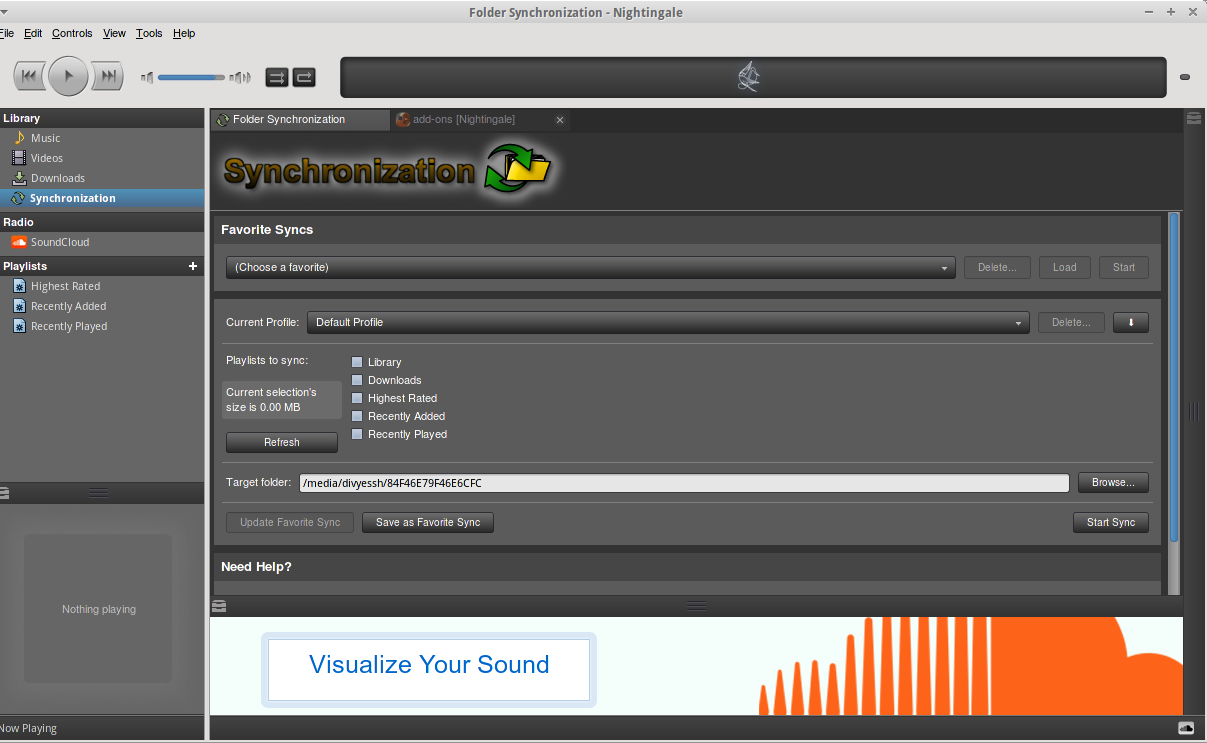Viewport: 1207px width, 743px height.
Task: Toggle repeat mode
Action: (304, 77)
